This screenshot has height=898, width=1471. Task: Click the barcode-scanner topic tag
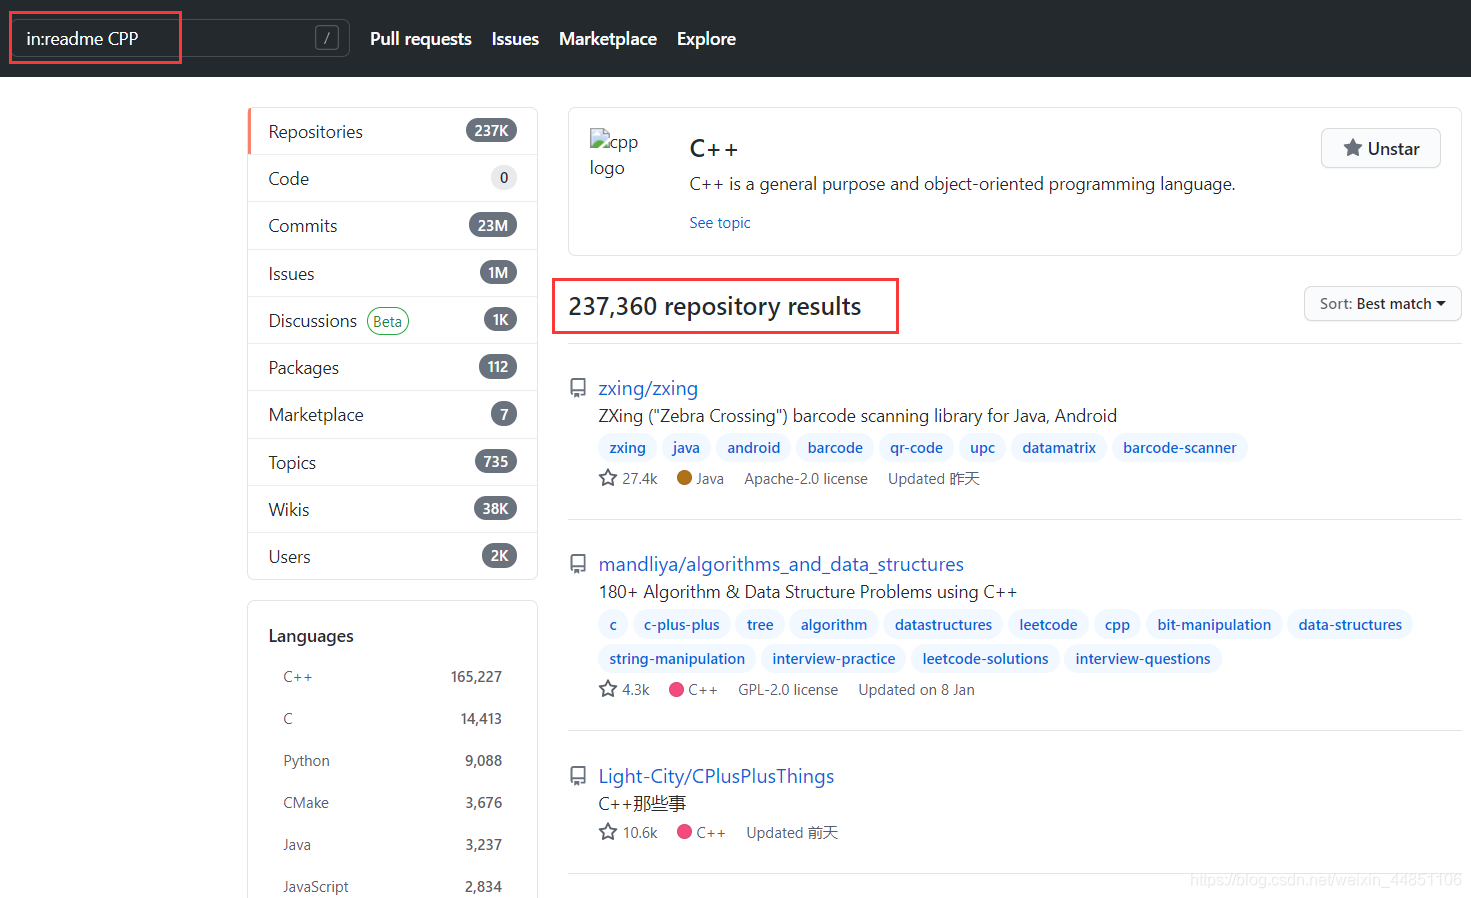tap(1179, 448)
